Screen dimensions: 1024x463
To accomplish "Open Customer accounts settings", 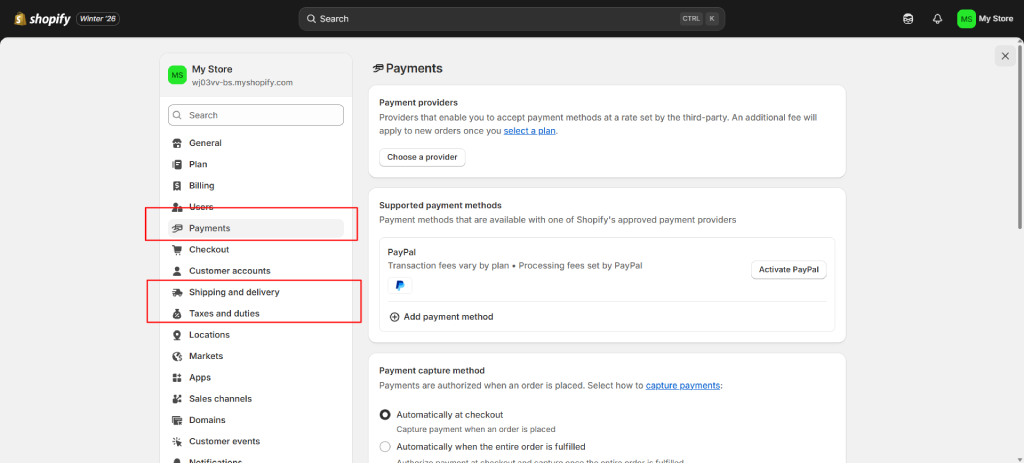I will pos(255,271).
